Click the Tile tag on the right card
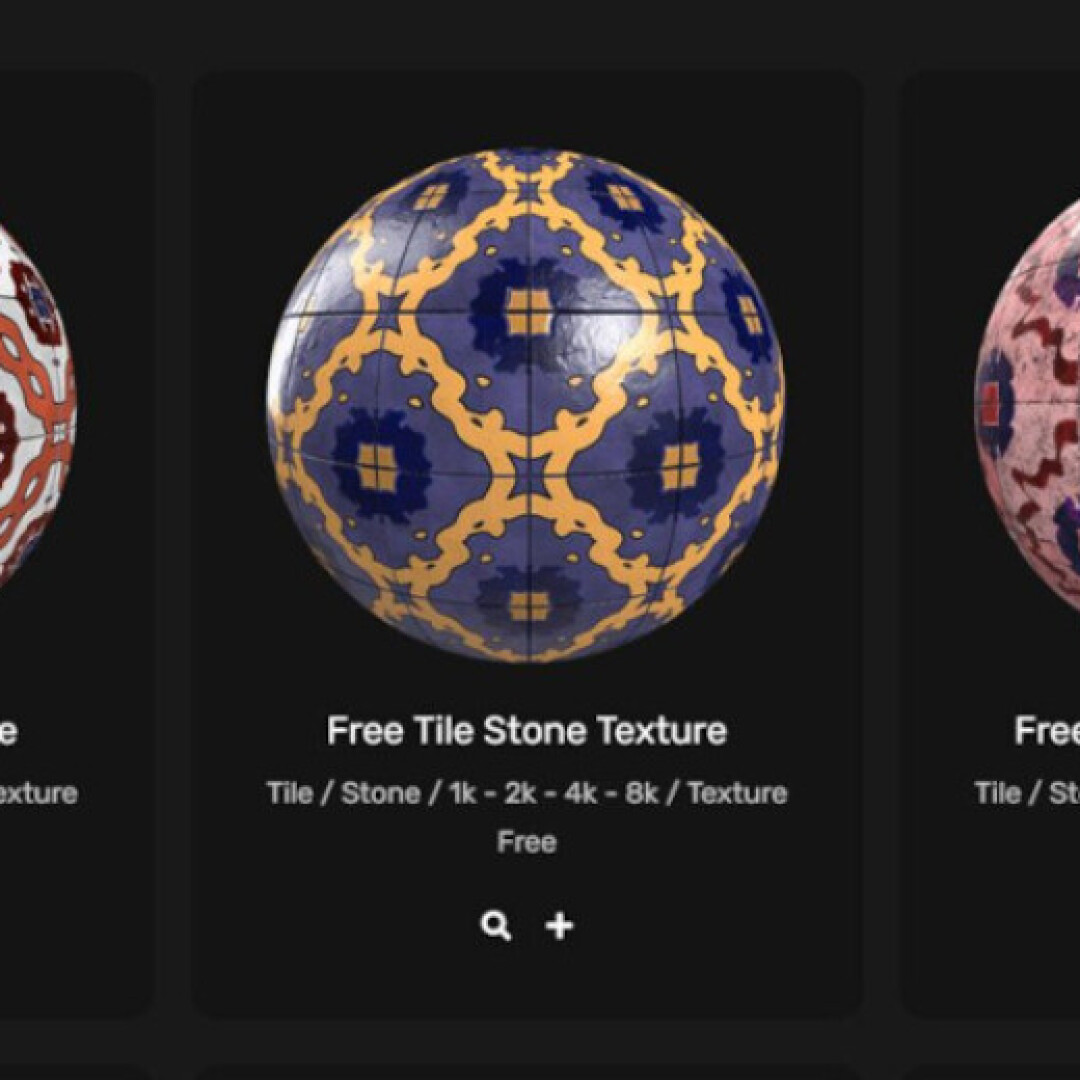The height and width of the screenshot is (1080, 1080). pos(997,793)
